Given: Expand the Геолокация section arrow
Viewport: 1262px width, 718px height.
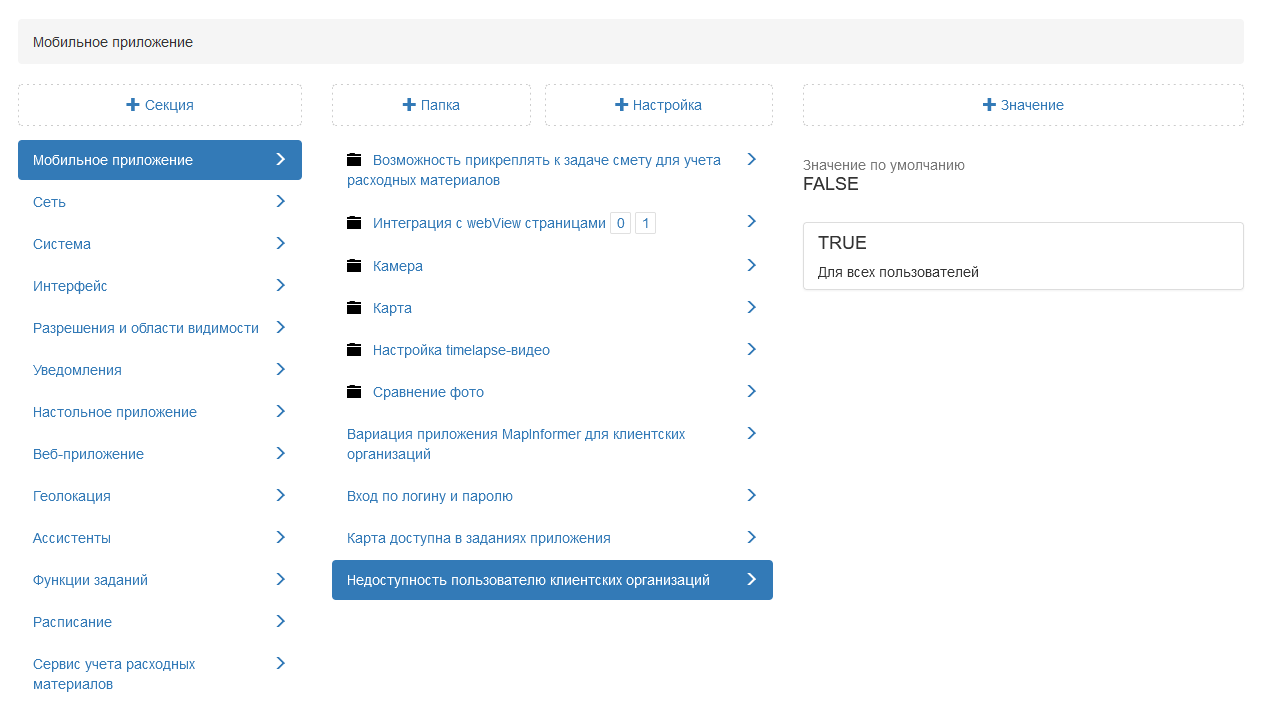Looking at the screenshot, I should point(281,495).
